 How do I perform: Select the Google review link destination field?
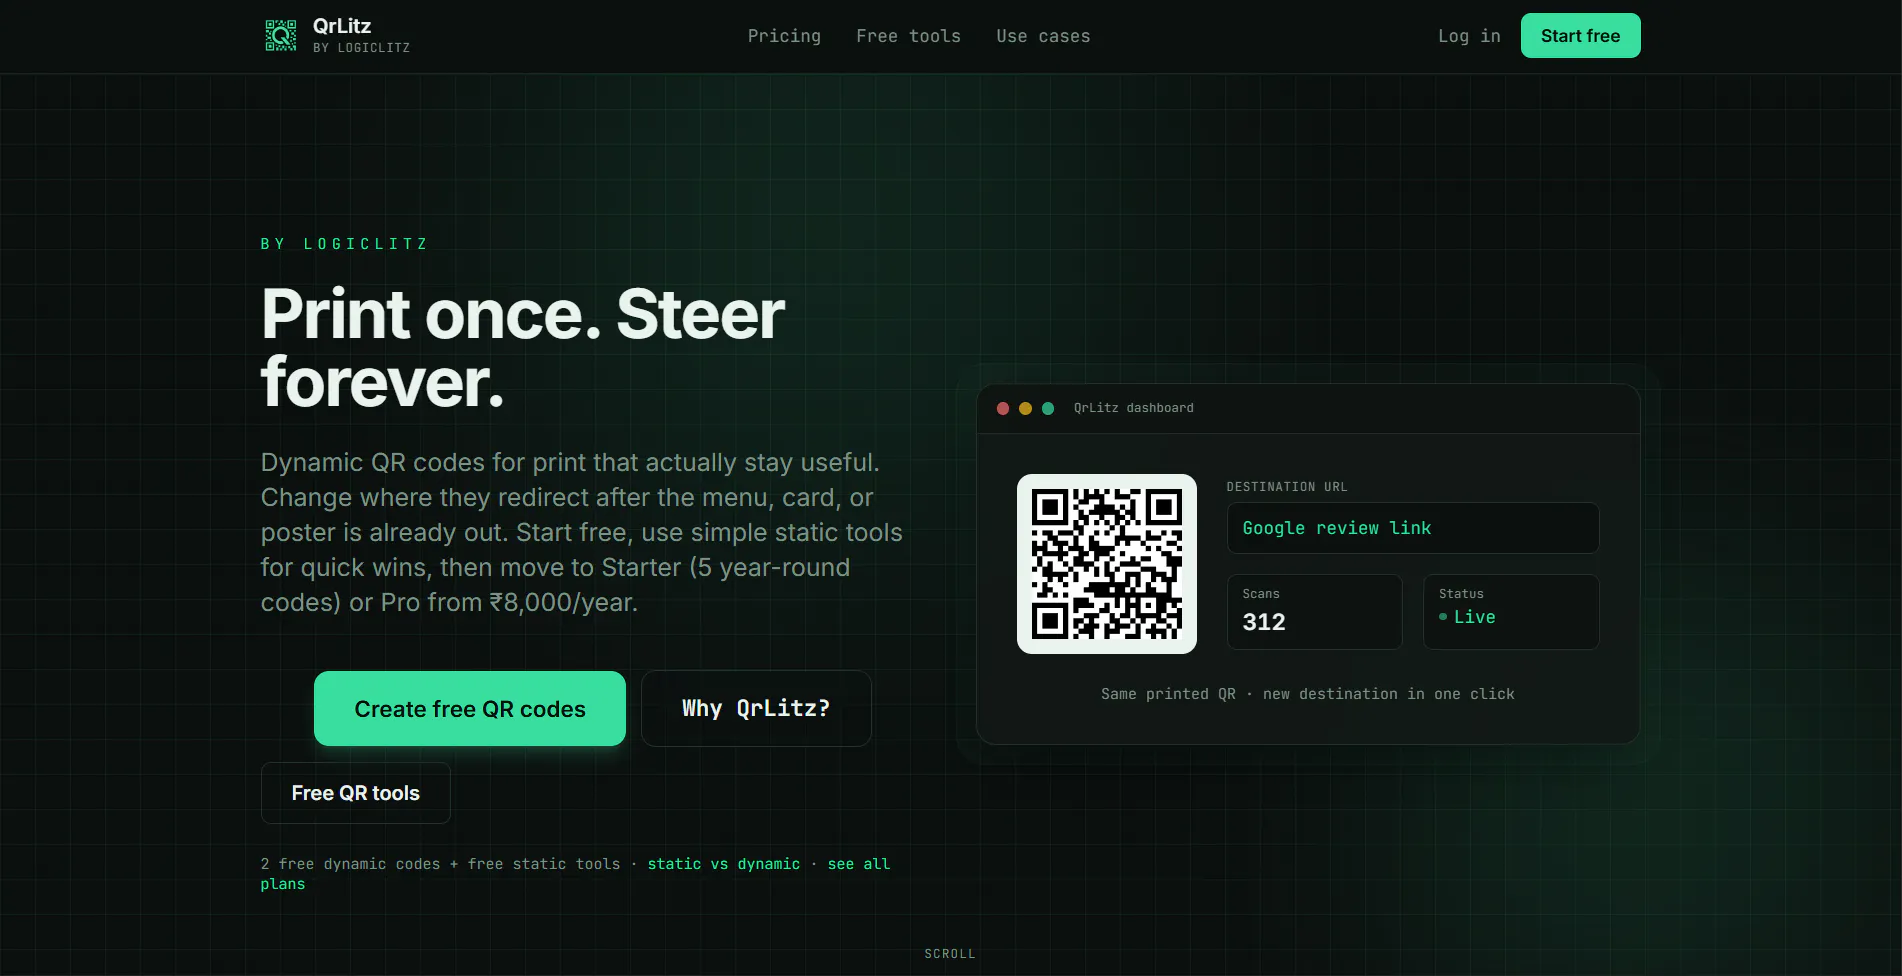pos(1413,528)
